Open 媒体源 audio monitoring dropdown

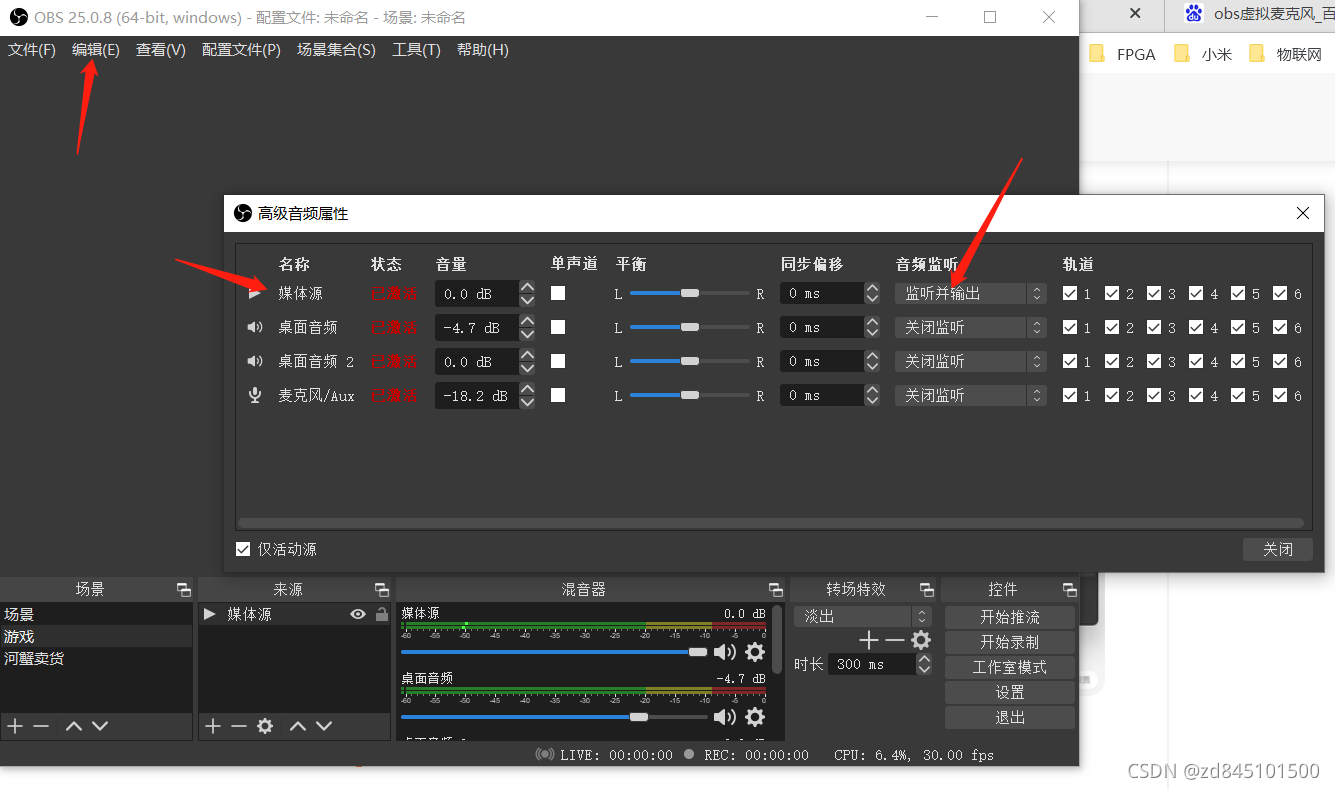970,293
